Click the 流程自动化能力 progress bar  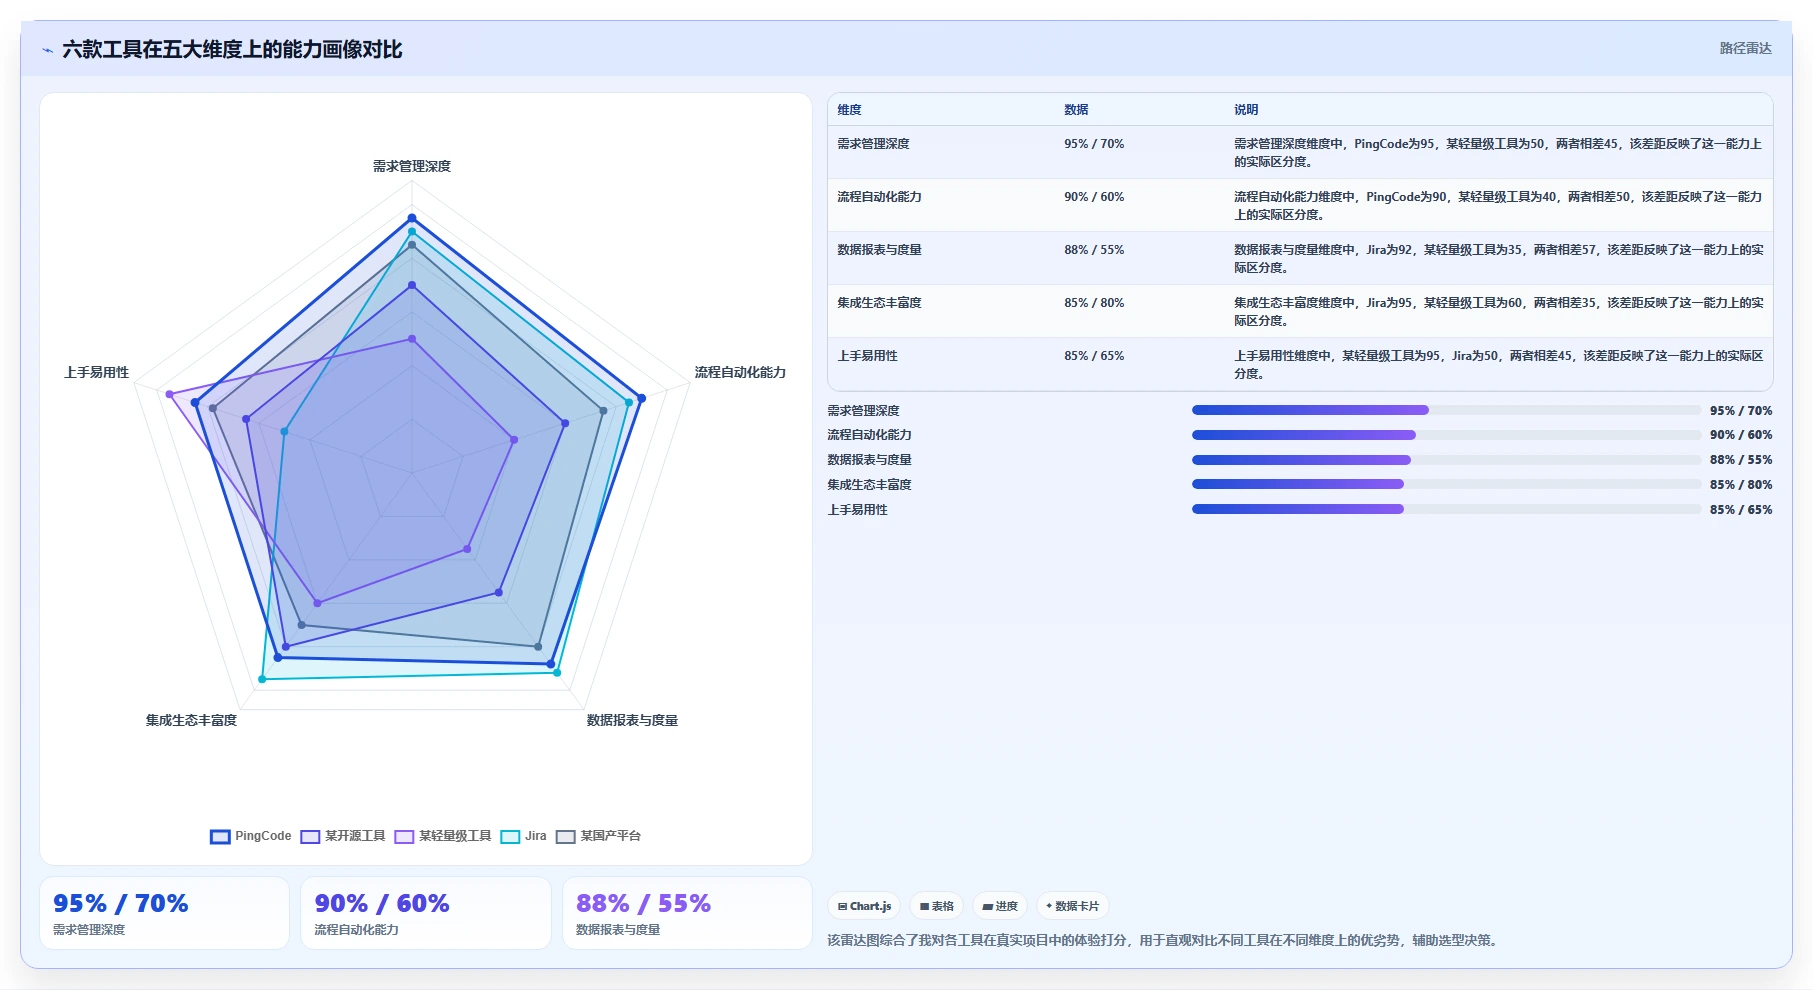(x=1446, y=435)
